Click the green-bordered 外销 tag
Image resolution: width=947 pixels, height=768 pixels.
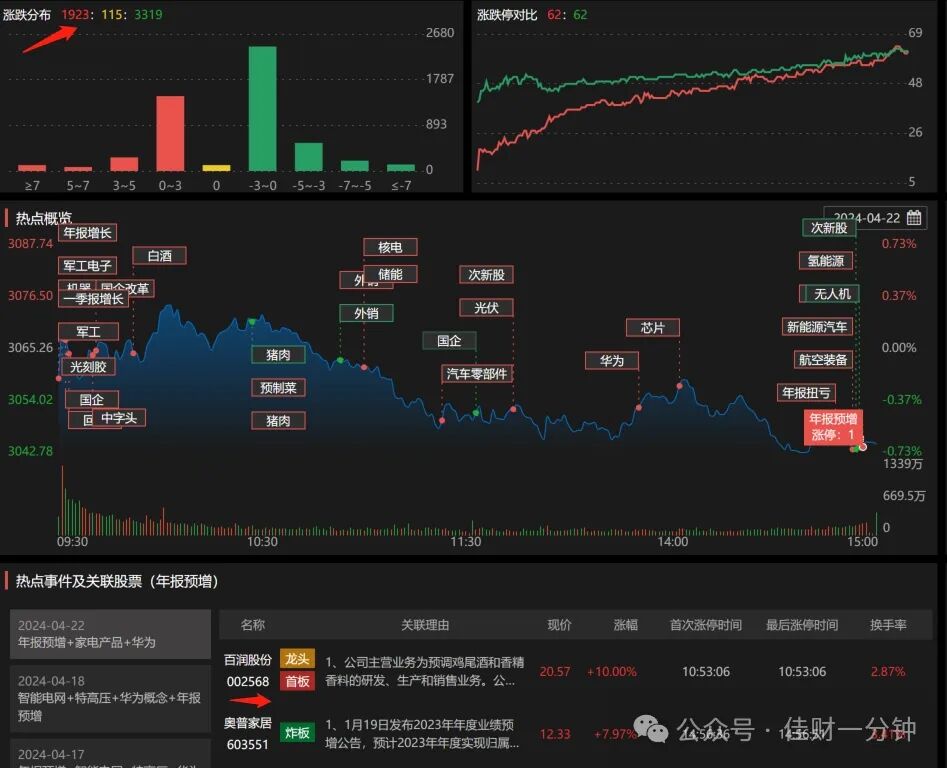coord(366,313)
